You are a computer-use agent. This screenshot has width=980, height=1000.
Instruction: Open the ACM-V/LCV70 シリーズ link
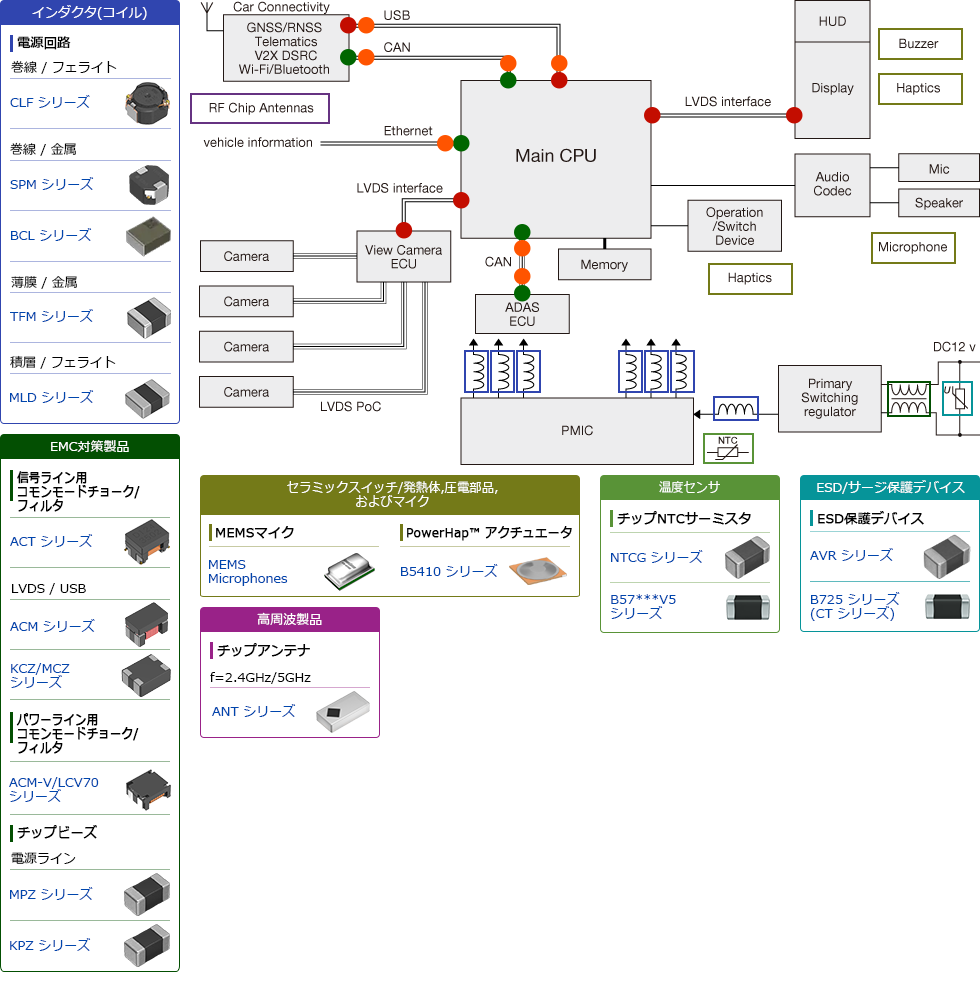coord(54,789)
